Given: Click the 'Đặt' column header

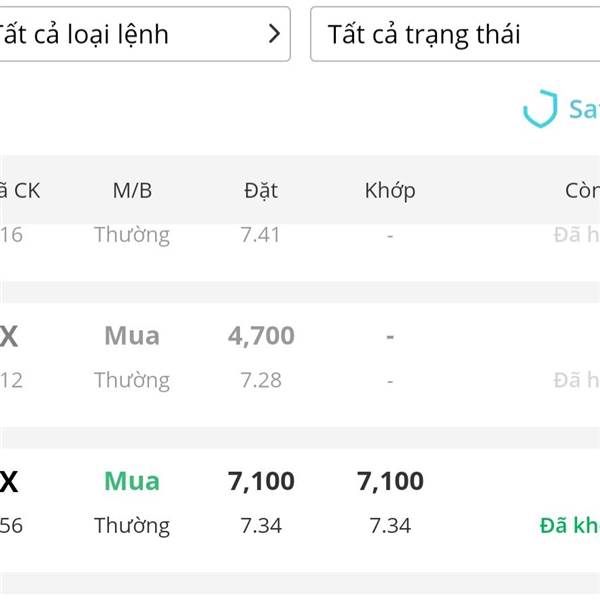Looking at the screenshot, I should coord(261,190).
